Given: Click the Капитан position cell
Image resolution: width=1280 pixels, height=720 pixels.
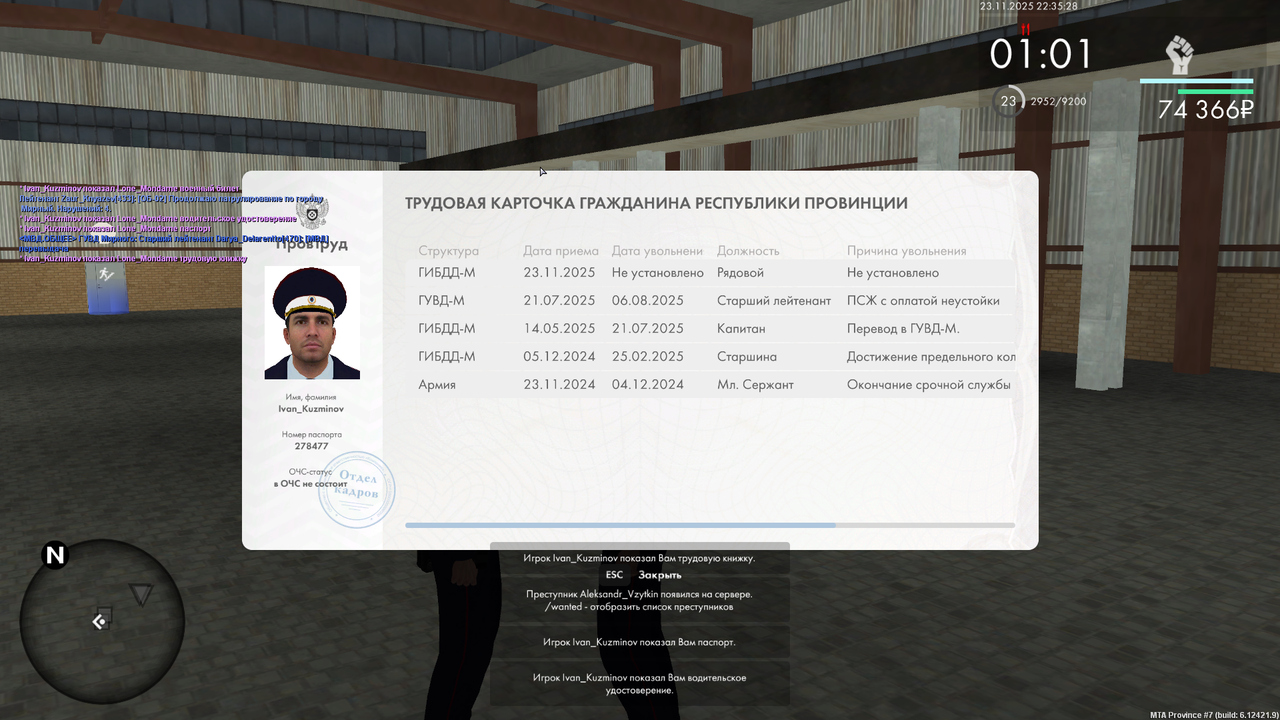Looking at the screenshot, I should tap(741, 329).
